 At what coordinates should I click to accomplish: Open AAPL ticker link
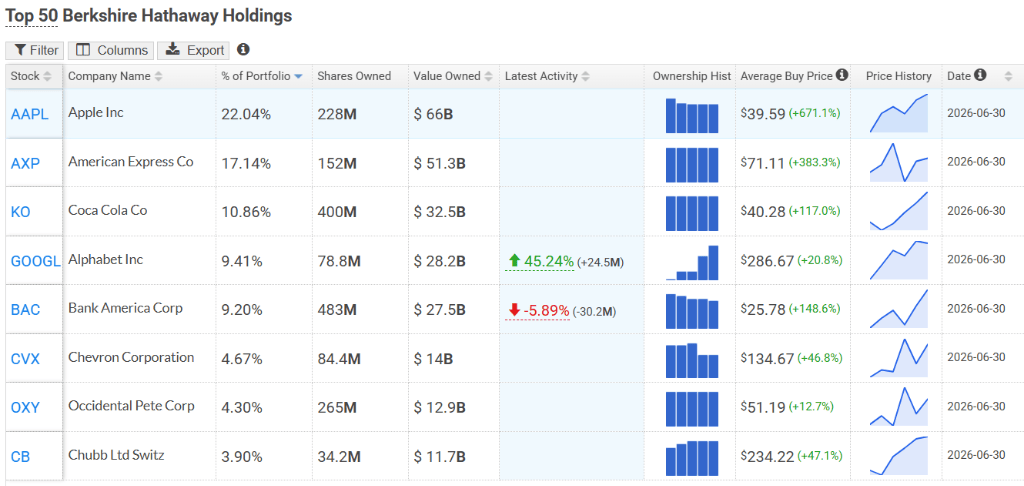point(29,114)
